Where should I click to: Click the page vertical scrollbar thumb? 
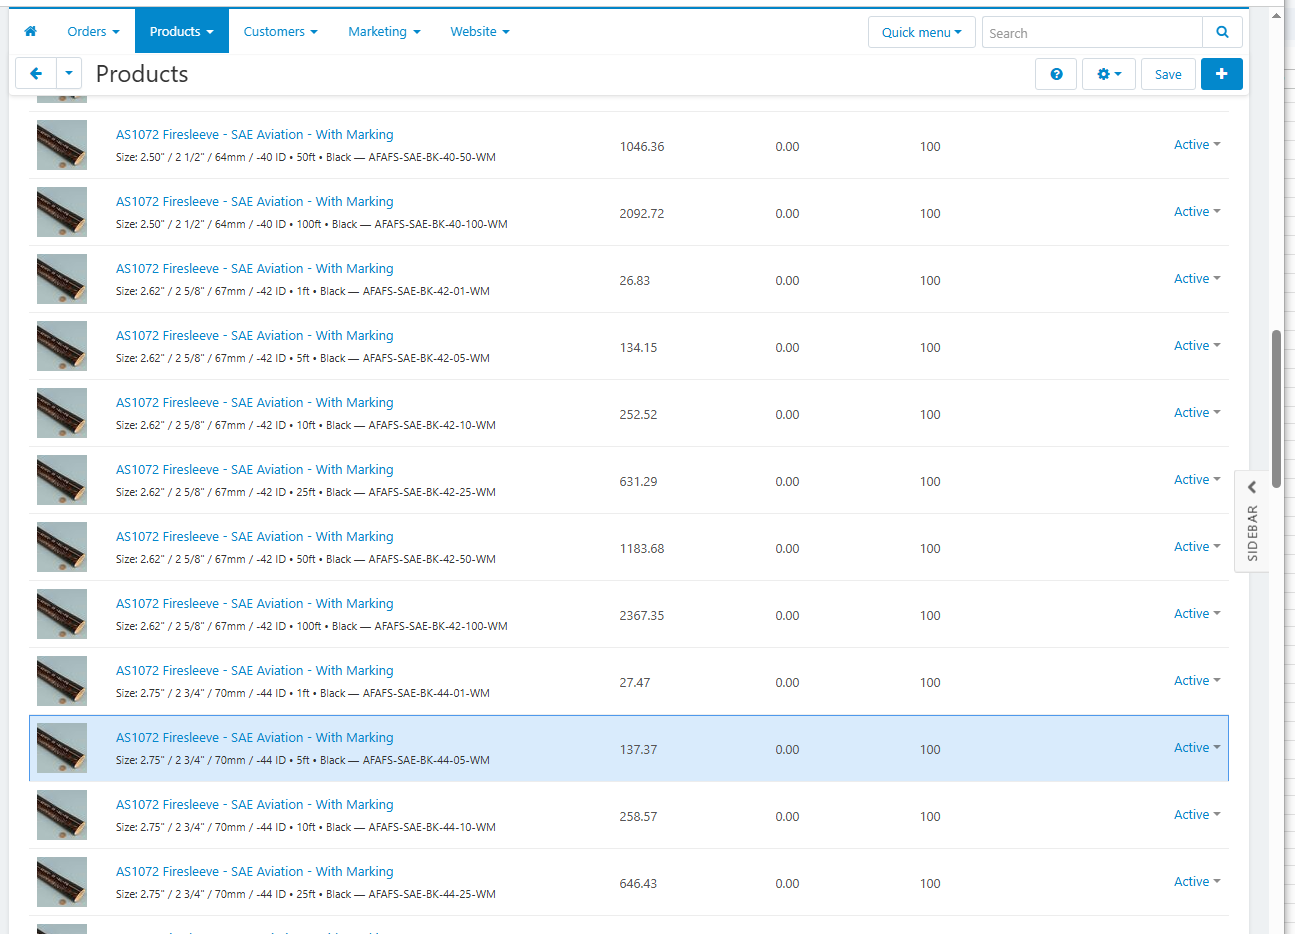[x=1276, y=408]
